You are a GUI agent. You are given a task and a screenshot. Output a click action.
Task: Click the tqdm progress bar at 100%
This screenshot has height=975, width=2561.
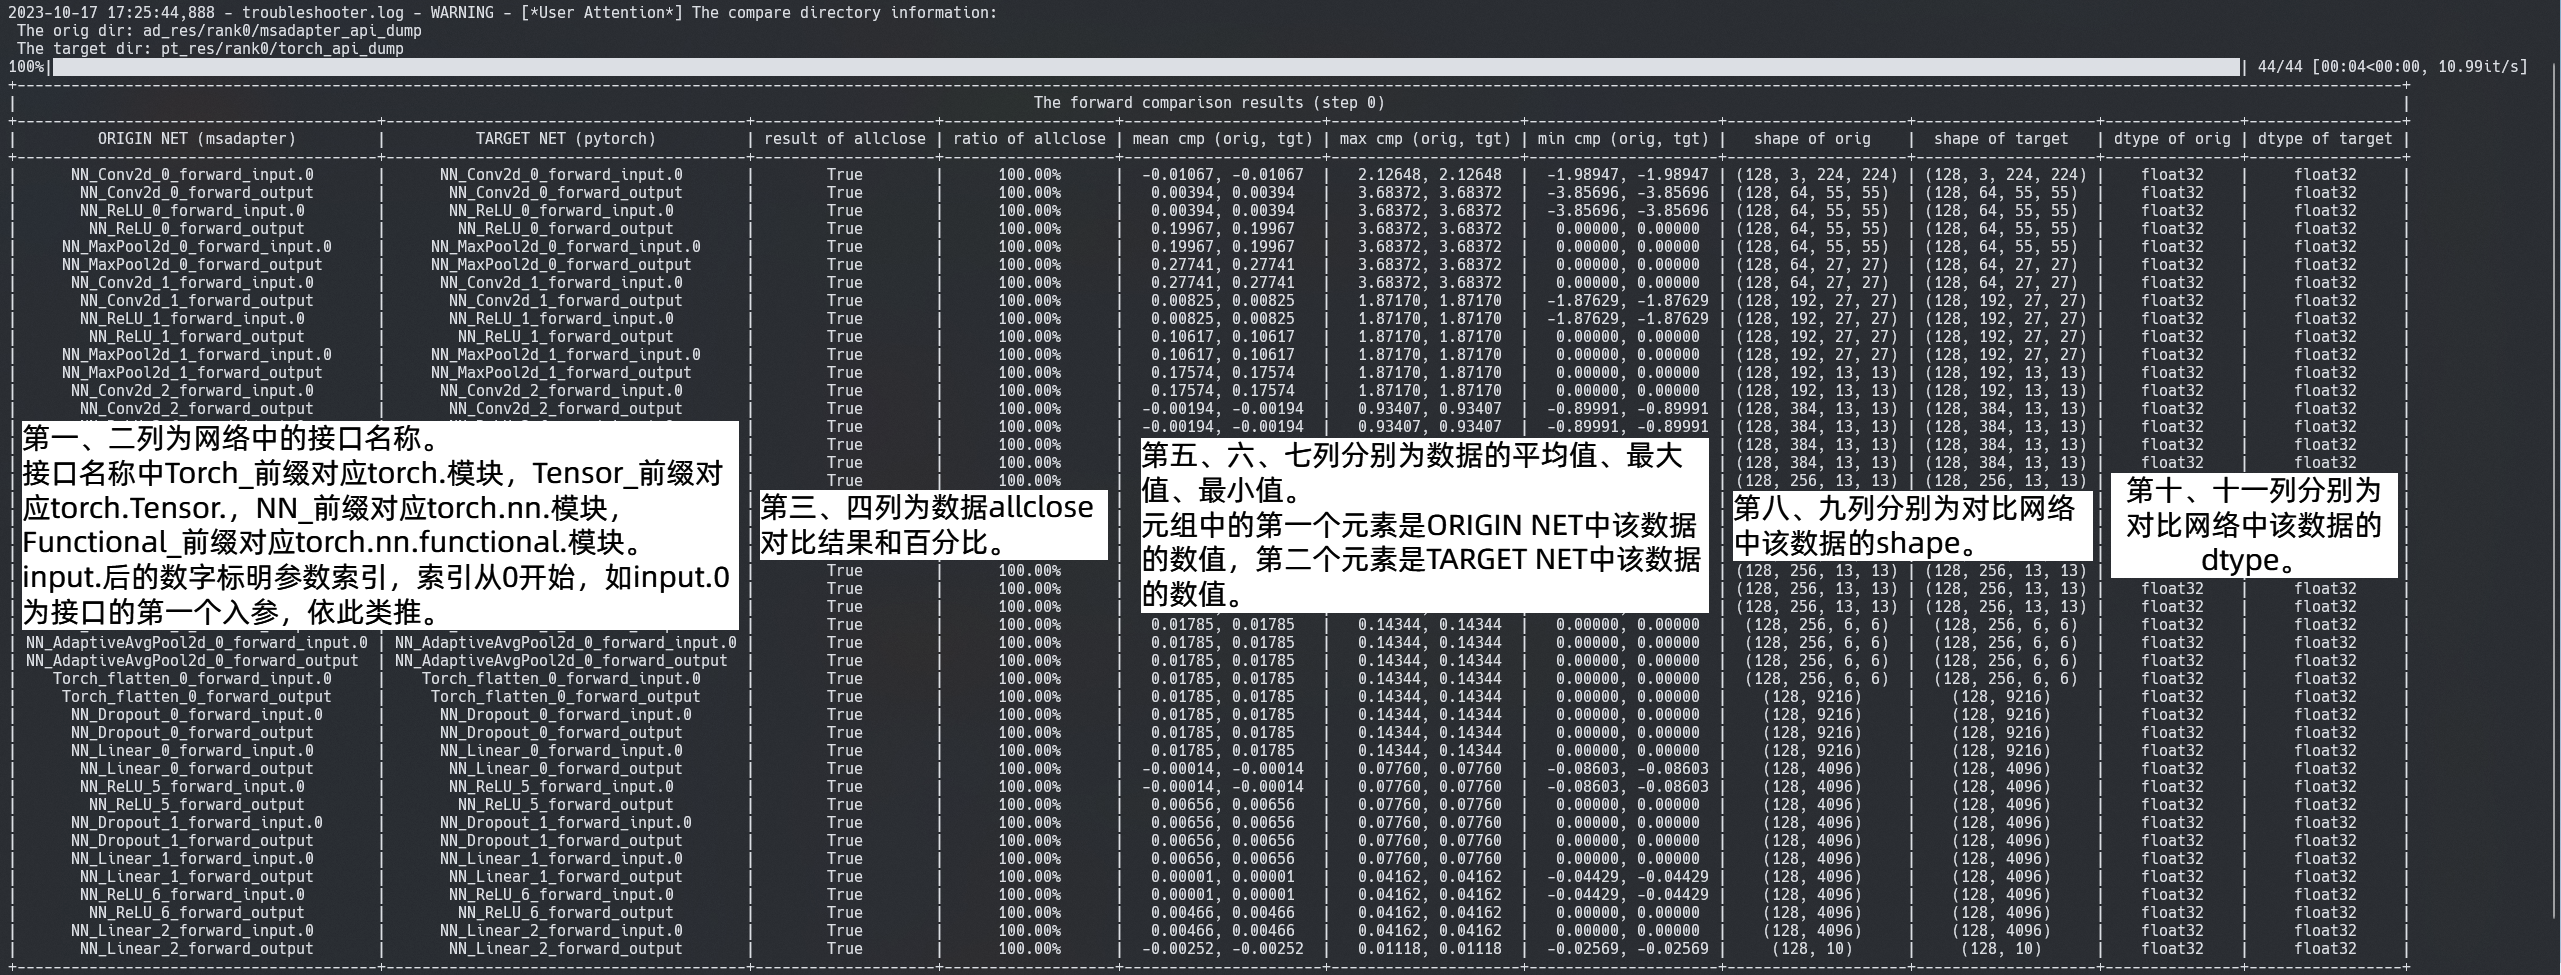1146,67
